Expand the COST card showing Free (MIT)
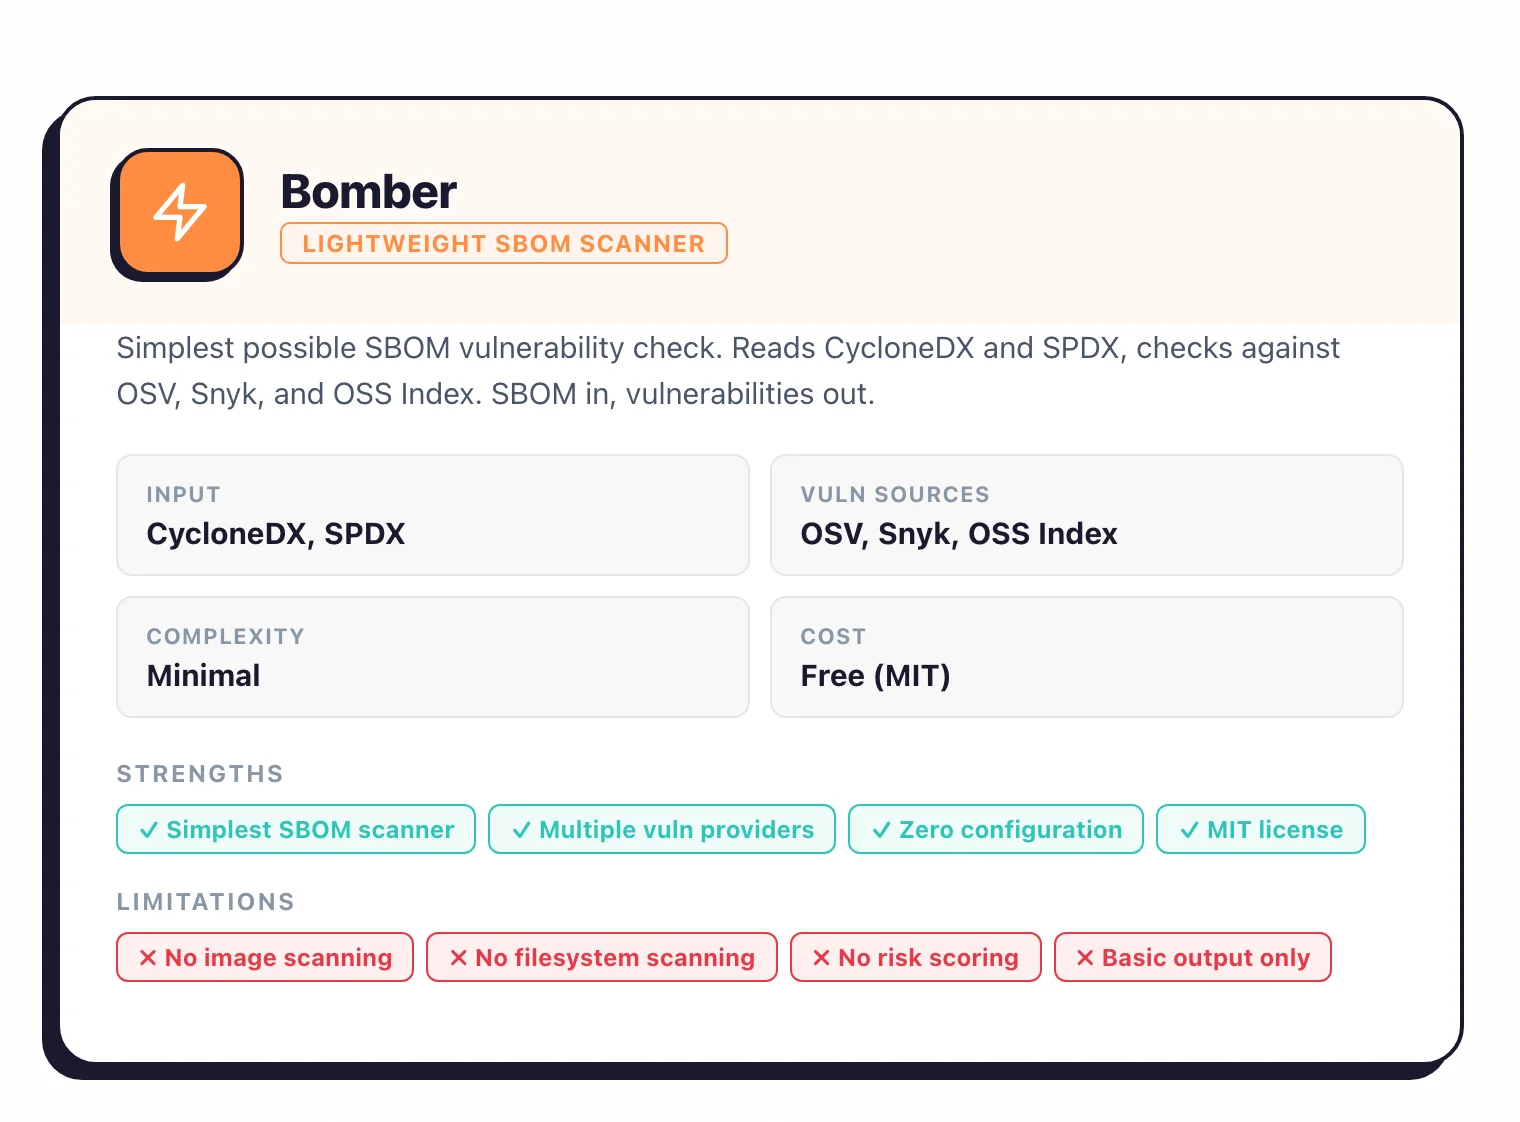The width and height of the screenshot is (1520, 1122). [x=1087, y=657]
